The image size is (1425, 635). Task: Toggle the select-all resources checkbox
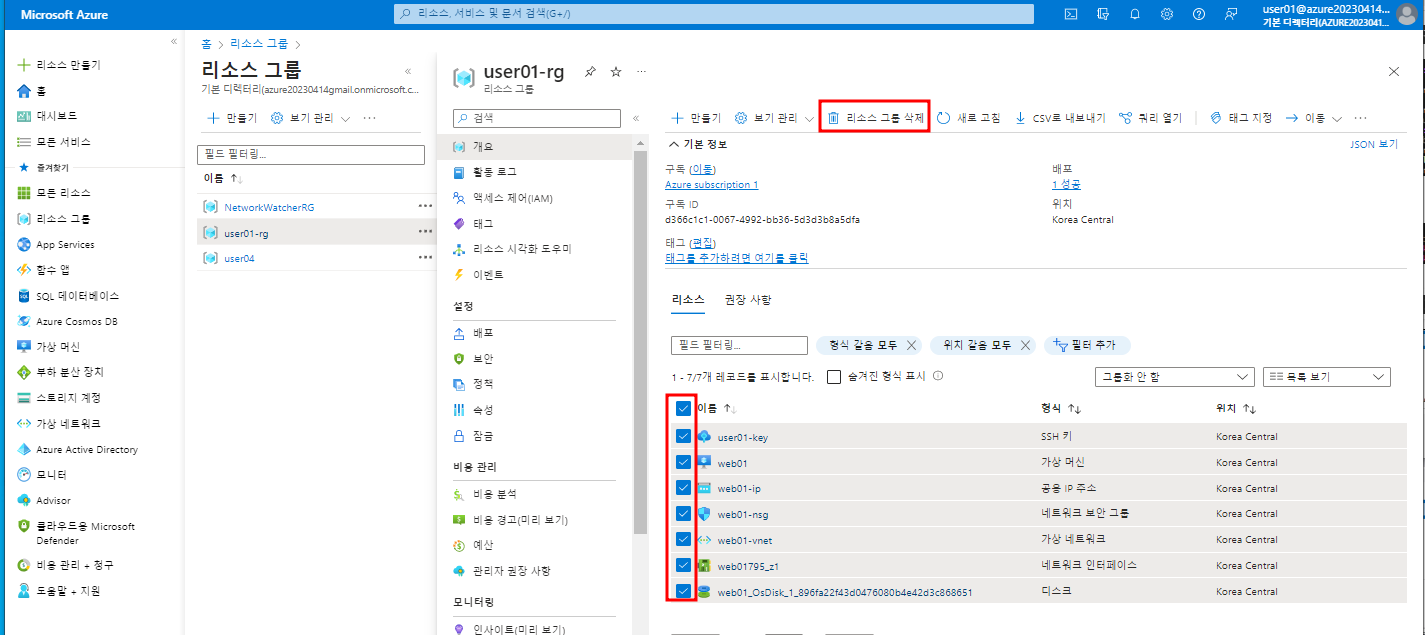tap(683, 408)
